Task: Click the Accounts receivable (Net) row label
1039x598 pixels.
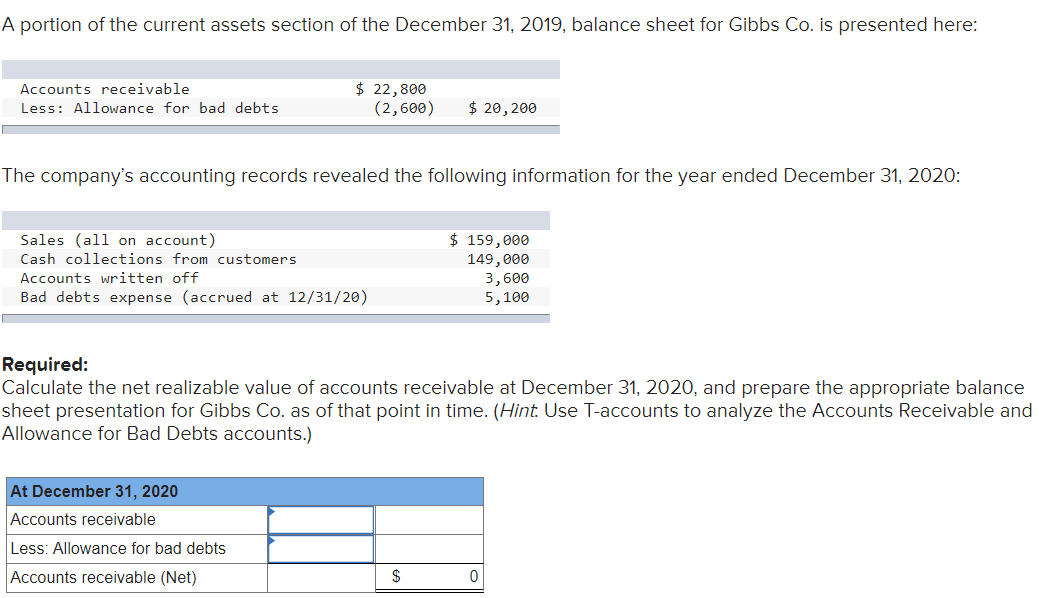Action: click(88, 577)
